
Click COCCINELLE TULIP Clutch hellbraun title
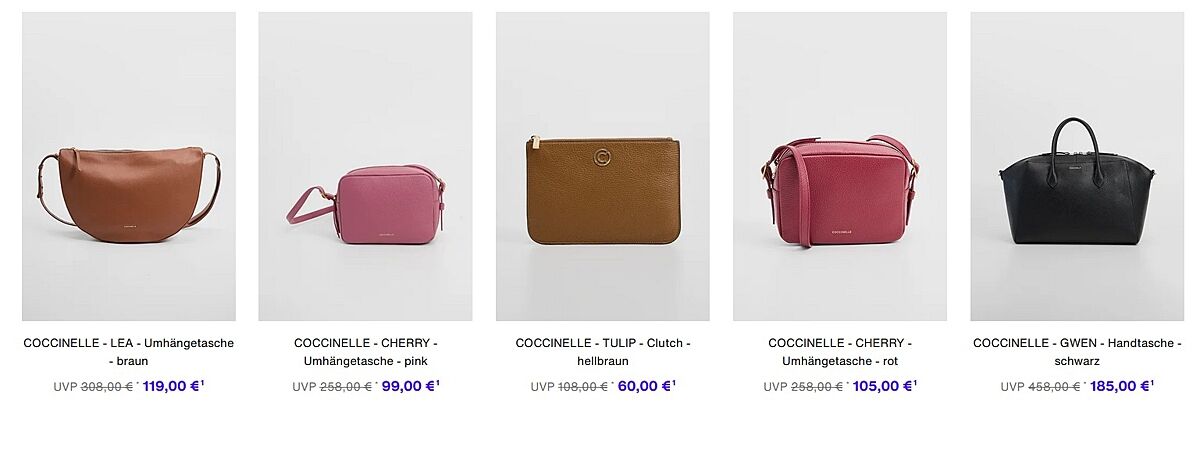click(x=603, y=352)
